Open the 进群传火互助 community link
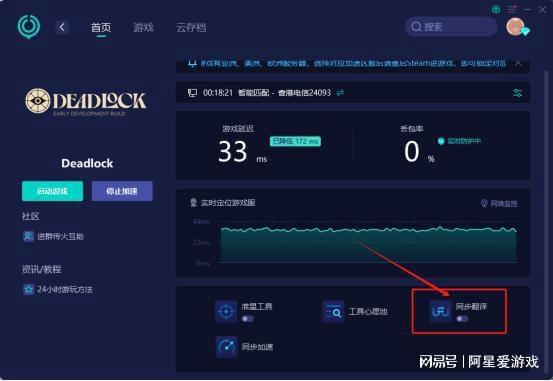 [x=60, y=236]
